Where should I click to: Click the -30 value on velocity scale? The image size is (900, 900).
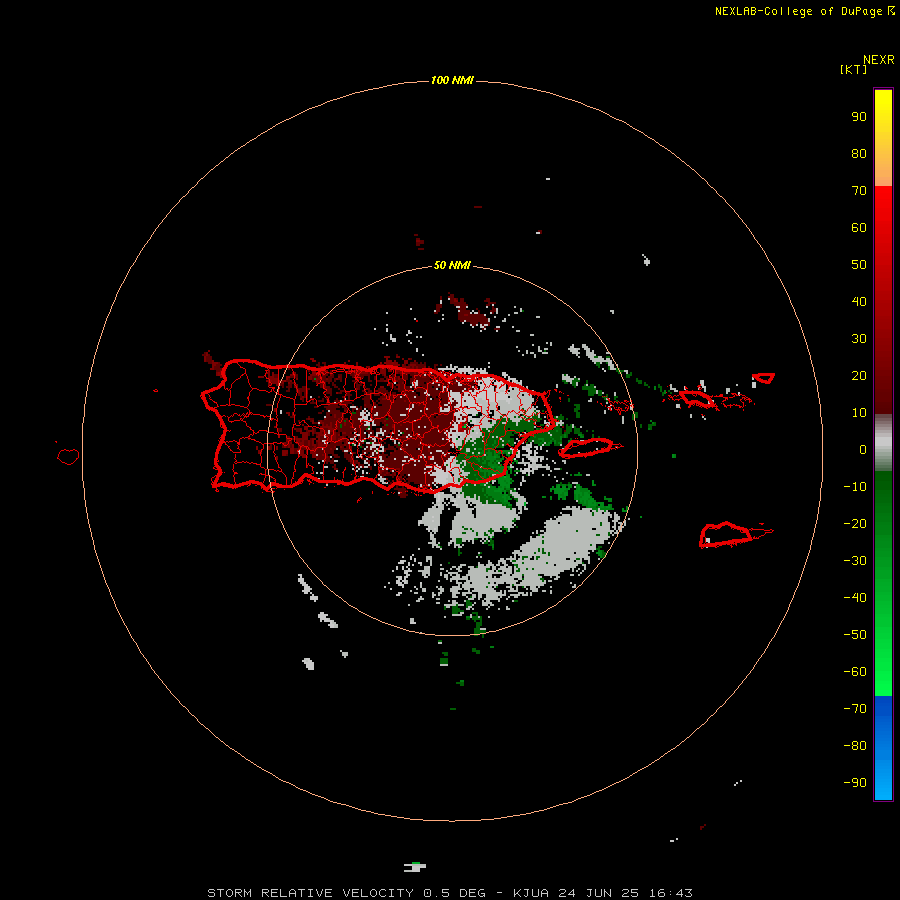pyautogui.click(x=855, y=561)
